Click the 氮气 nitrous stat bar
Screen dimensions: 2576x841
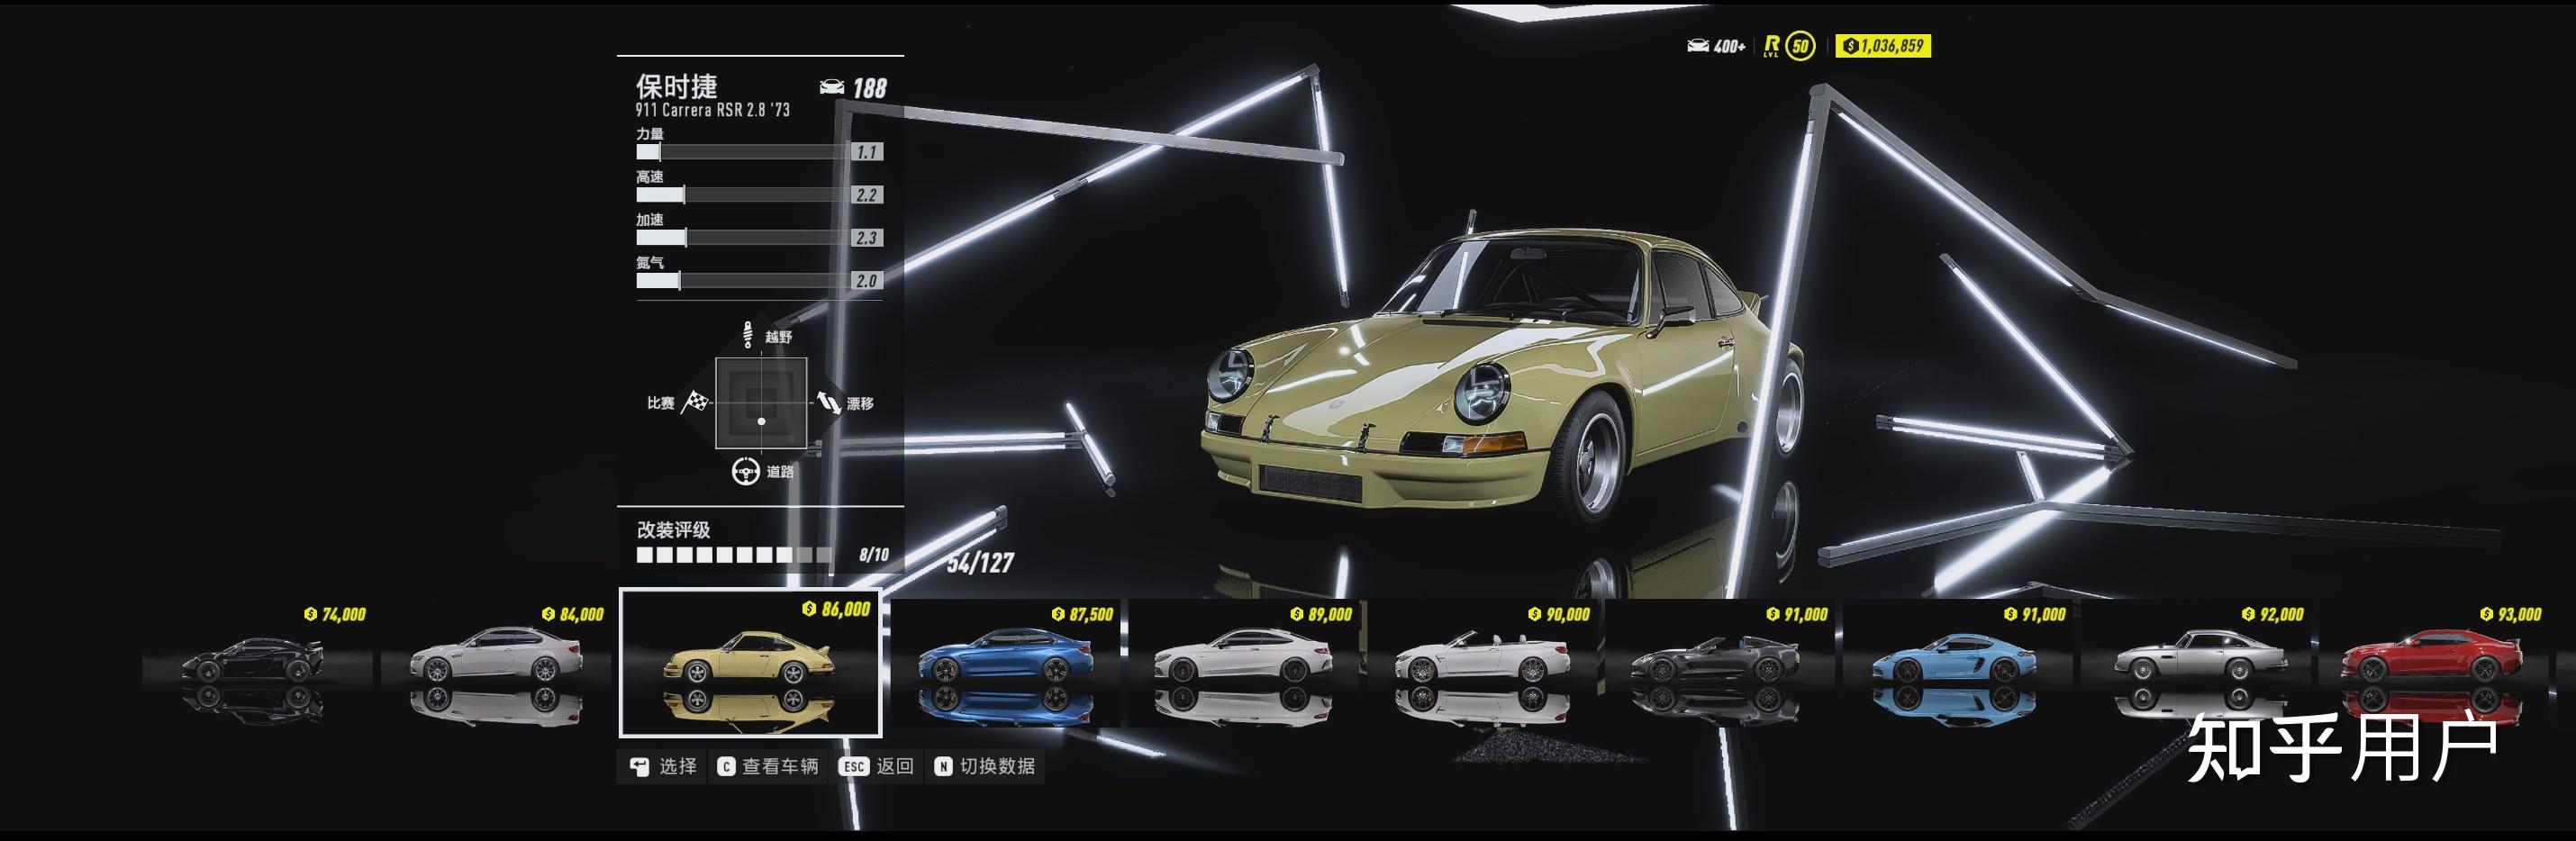point(744,281)
